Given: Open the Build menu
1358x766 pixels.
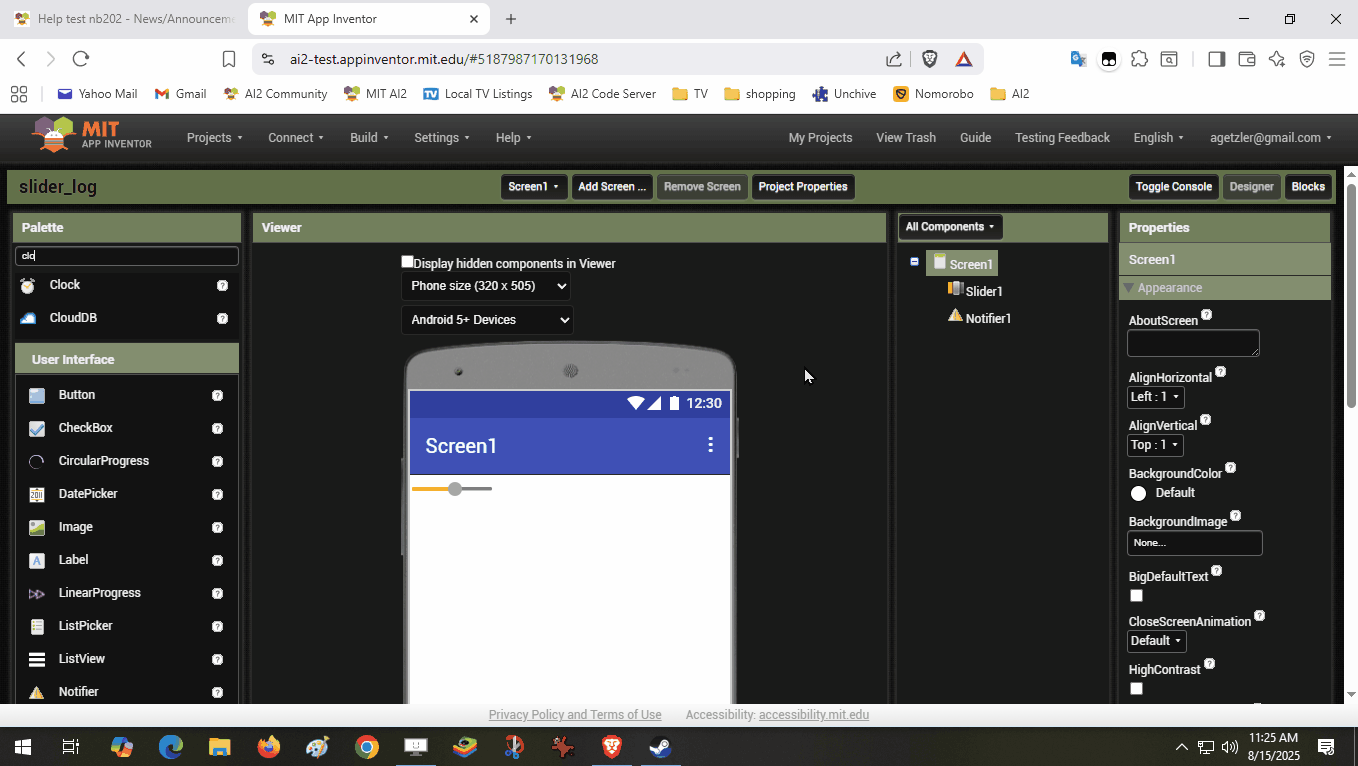Looking at the screenshot, I should click(x=368, y=138).
